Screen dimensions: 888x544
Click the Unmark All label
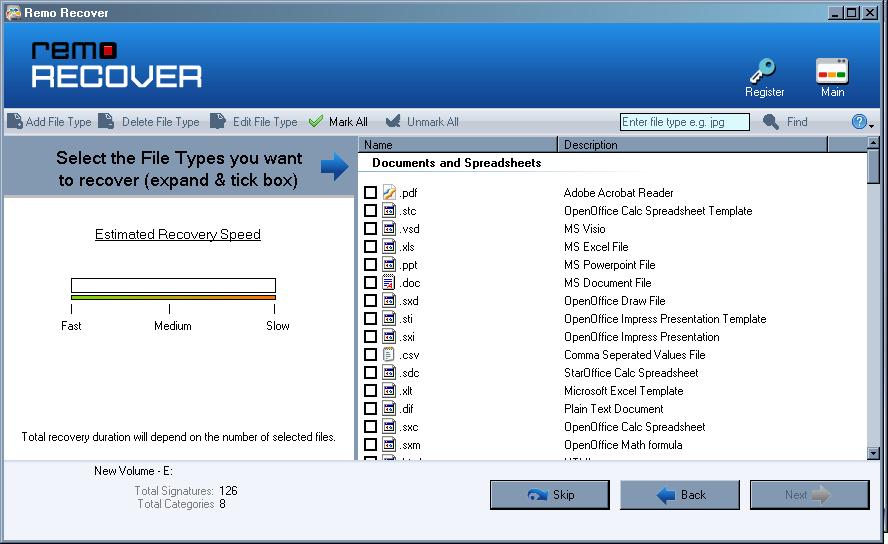[x=433, y=122]
